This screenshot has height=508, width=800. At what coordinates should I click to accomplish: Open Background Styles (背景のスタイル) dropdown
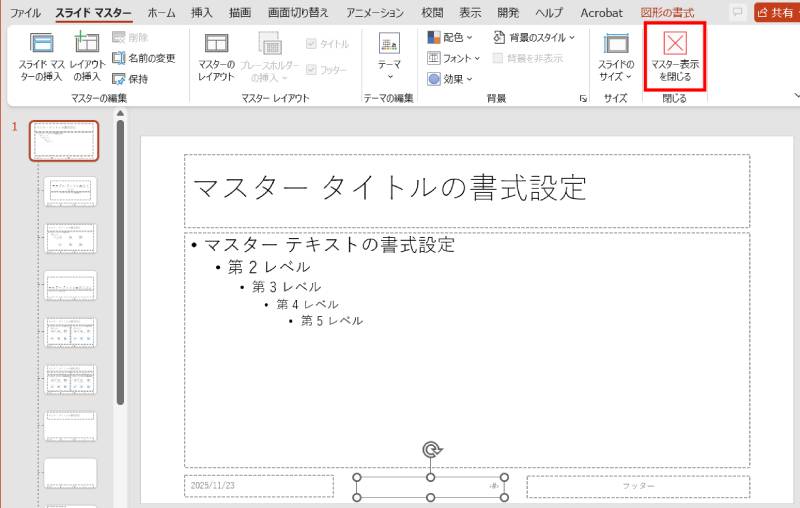(x=534, y=37)
